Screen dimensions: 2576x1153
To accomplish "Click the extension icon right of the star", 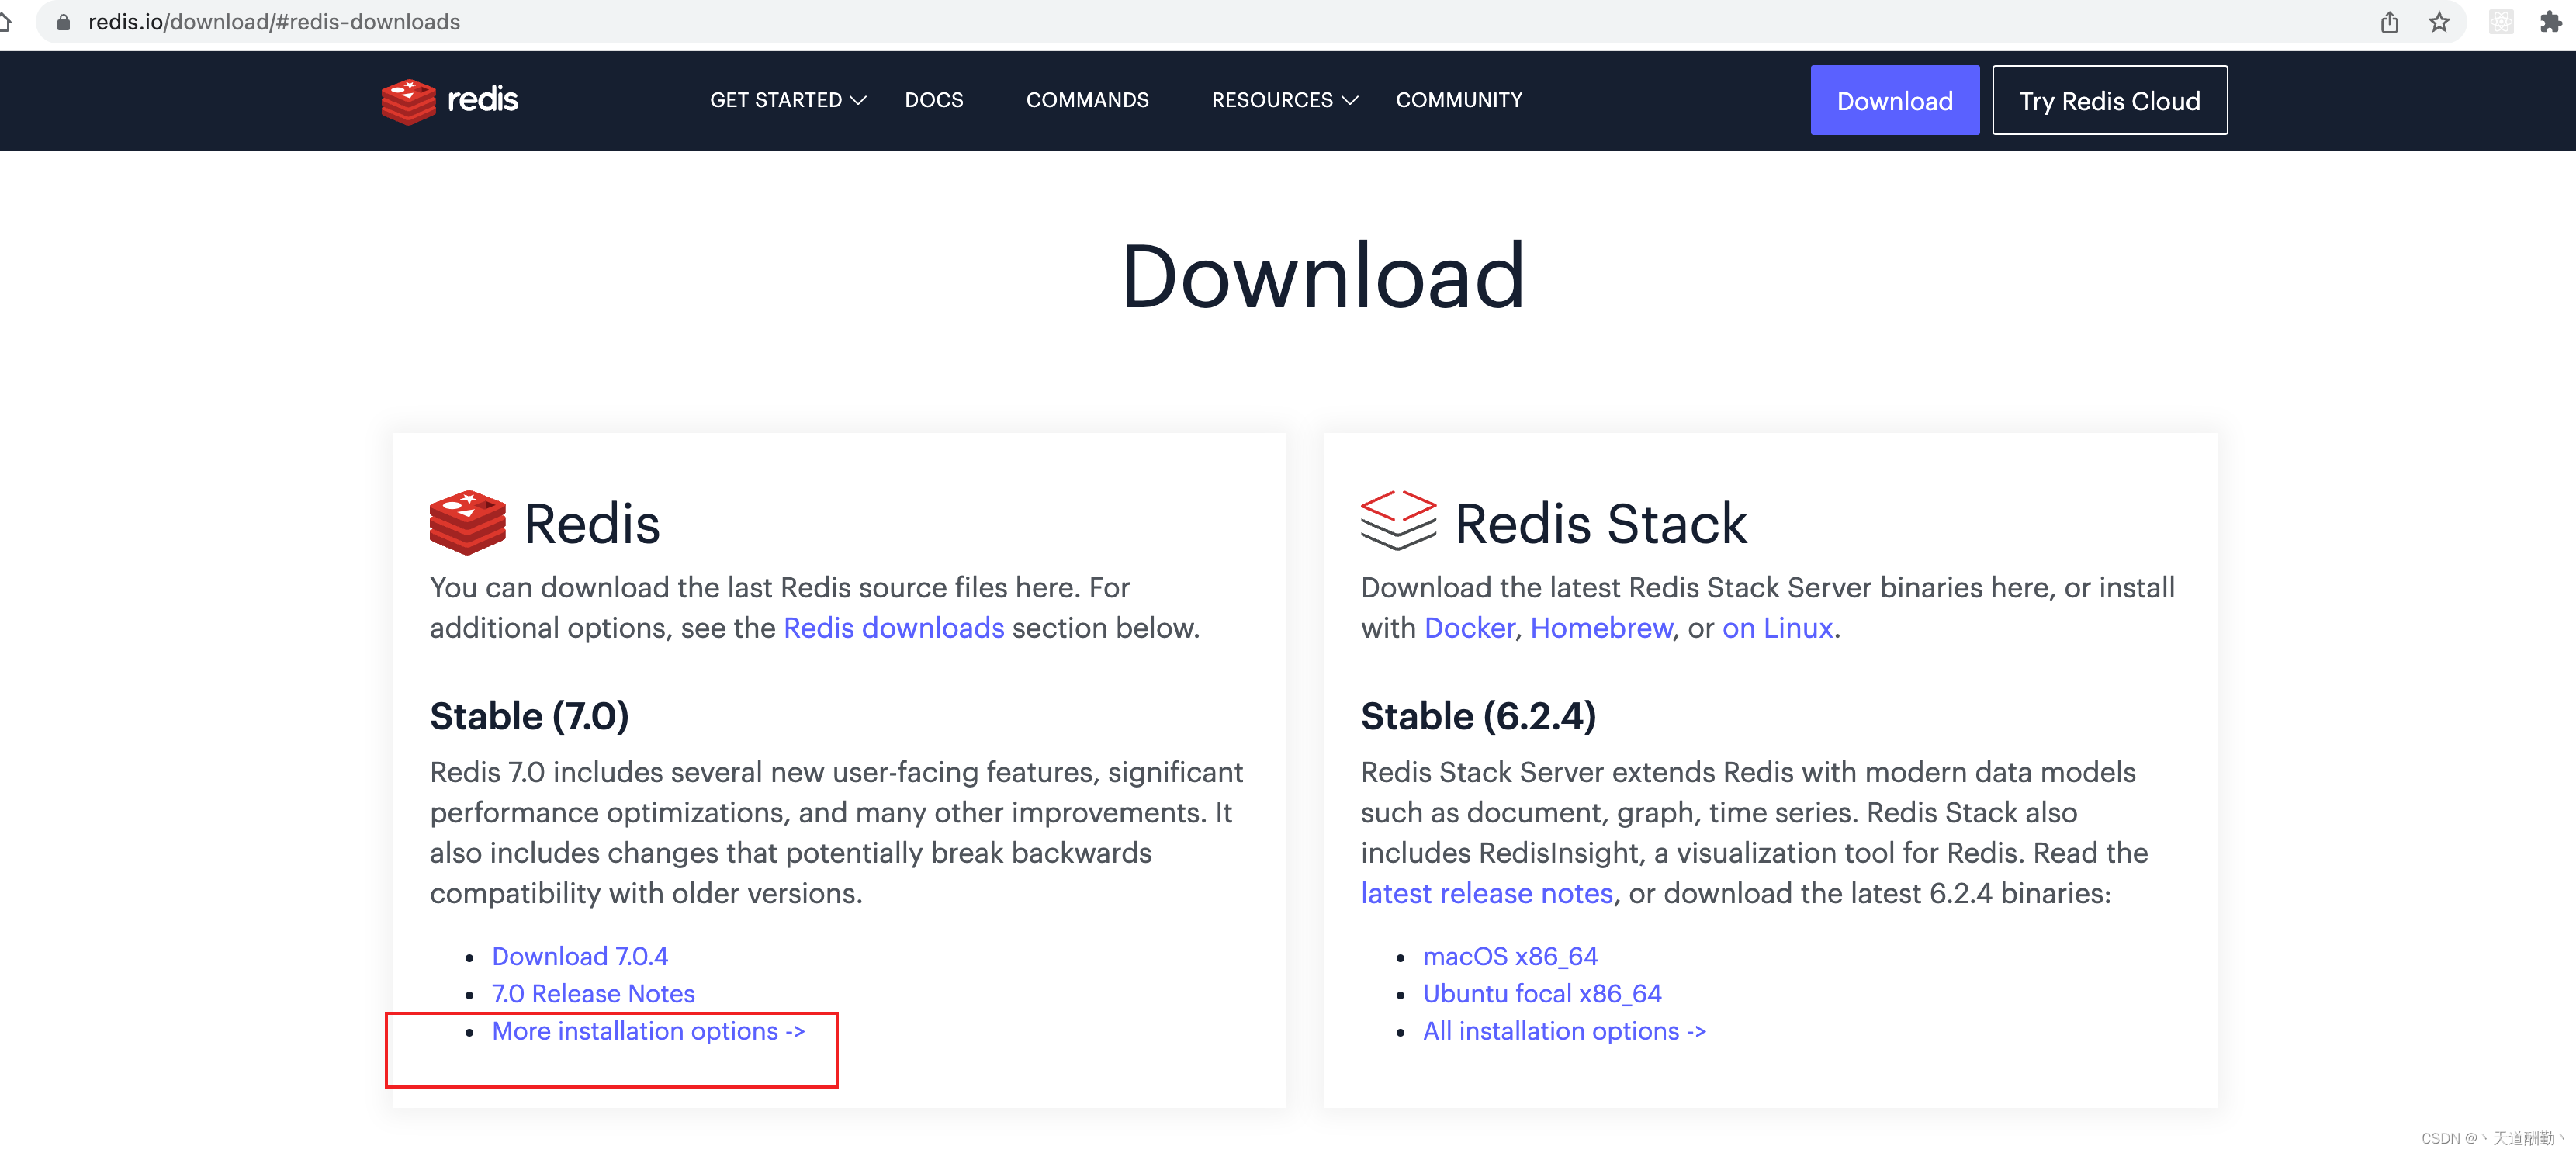I will tap(2501, 21).
